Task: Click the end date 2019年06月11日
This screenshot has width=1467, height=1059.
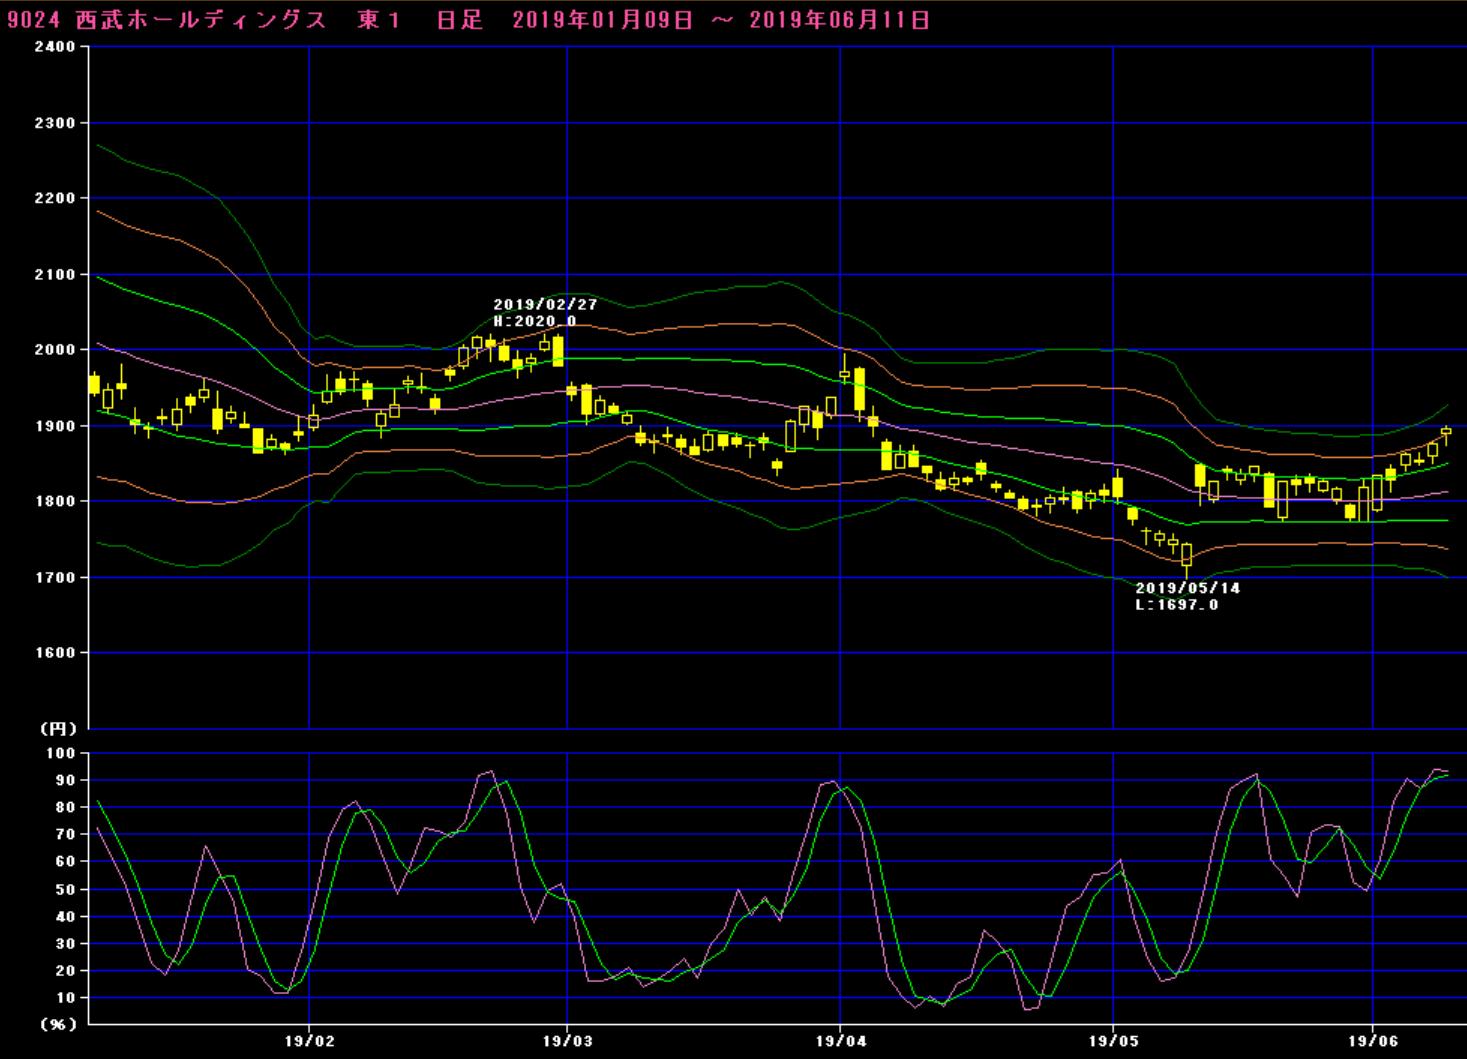Action: point(840,20)
